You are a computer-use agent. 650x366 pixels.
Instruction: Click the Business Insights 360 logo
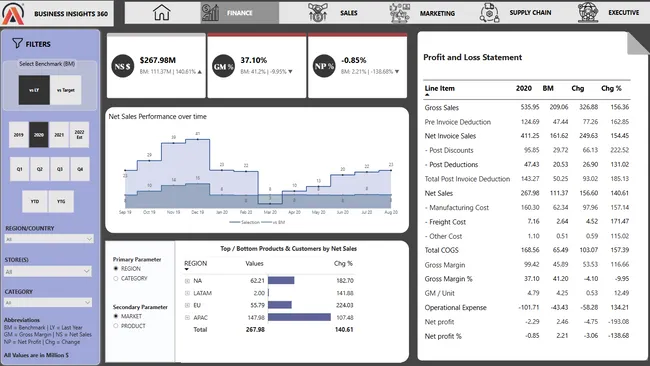(x=13, y=13)
